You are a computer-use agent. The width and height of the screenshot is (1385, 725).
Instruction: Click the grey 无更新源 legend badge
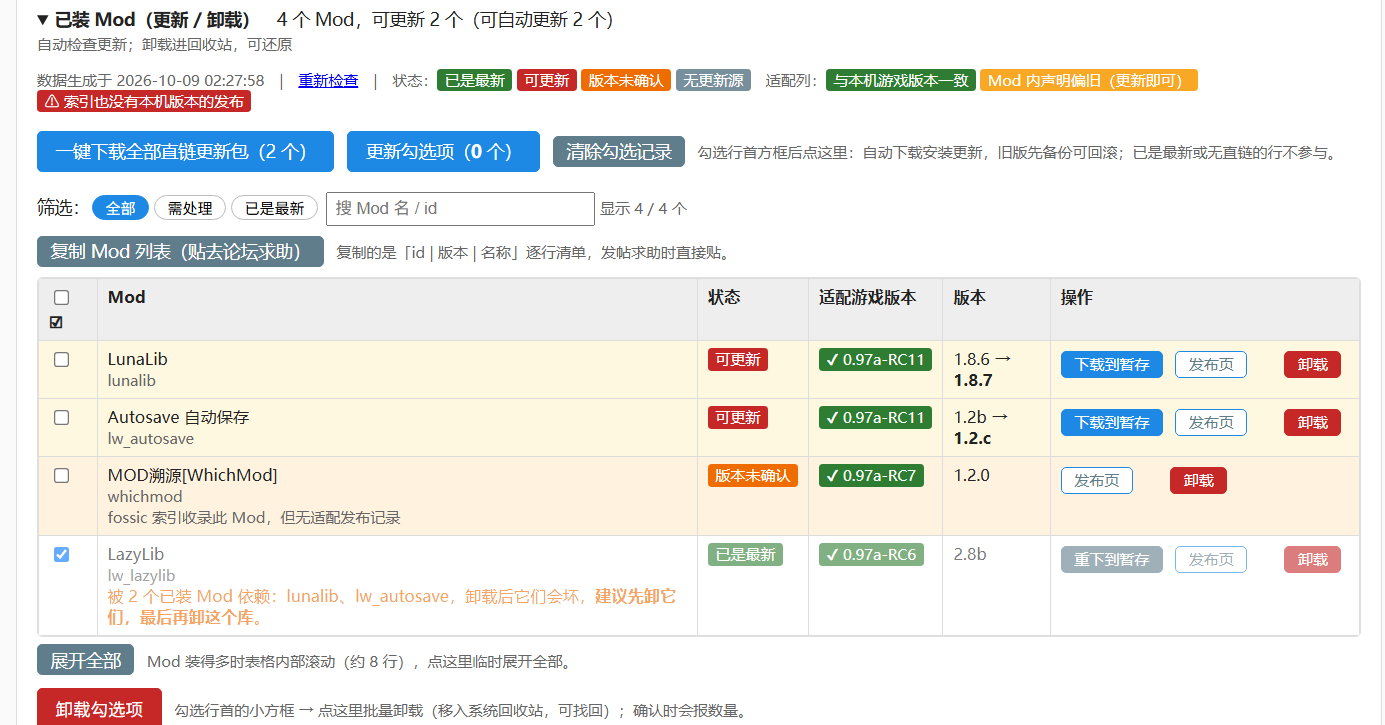pyautogui.click(x=713, y=81)
